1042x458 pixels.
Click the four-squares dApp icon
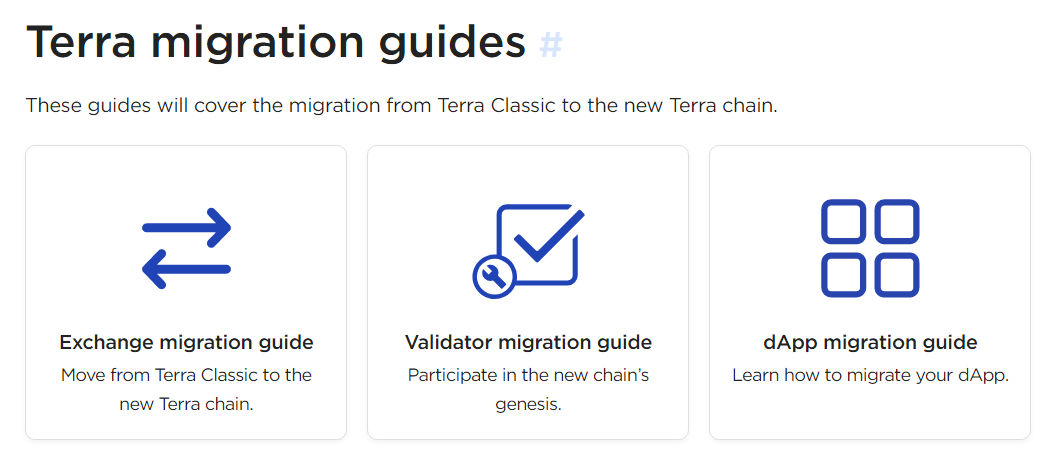[870, 248]
